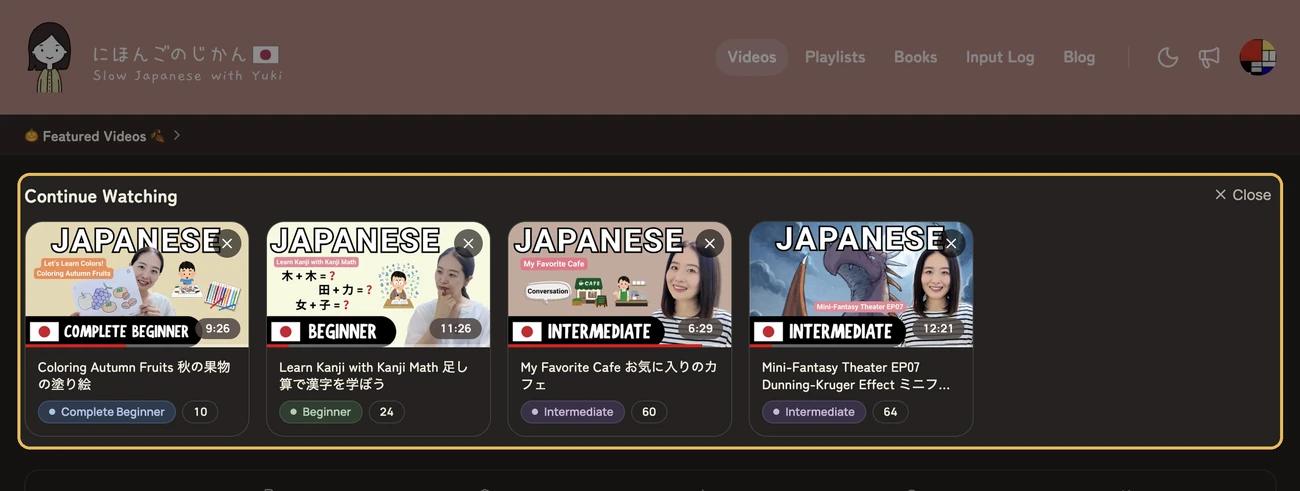Open title My Favorite Cafe お気に入りのカフェ
The image size is (1300, 491).
point(619,375)
